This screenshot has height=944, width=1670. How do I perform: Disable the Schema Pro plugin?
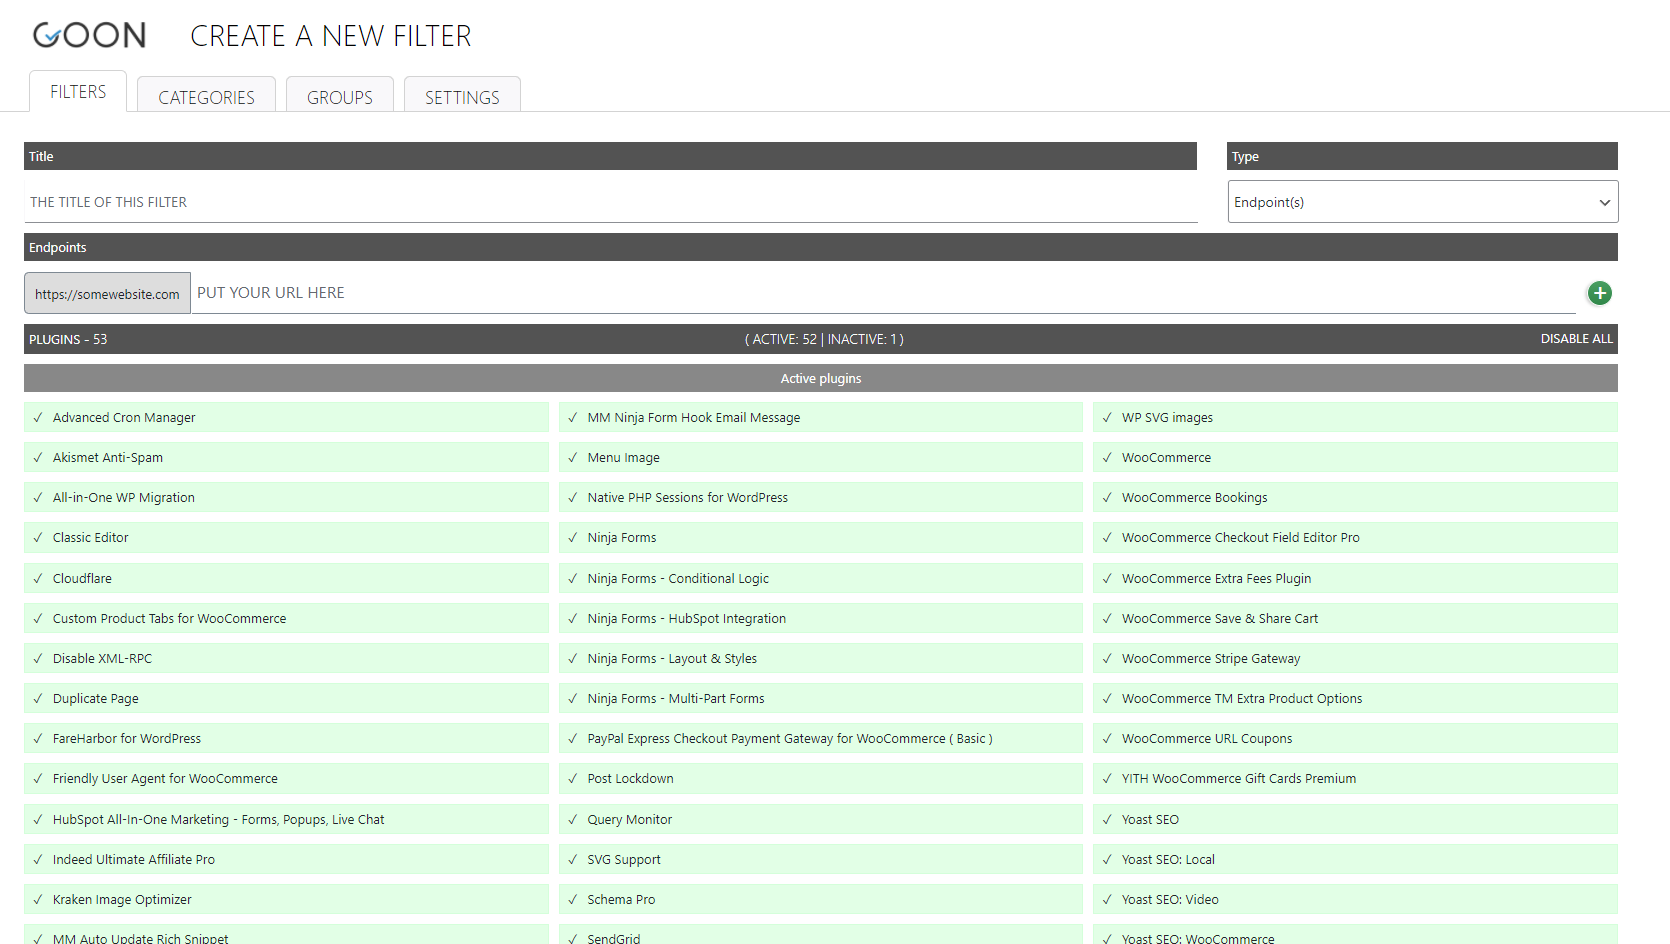click(821, 900)
